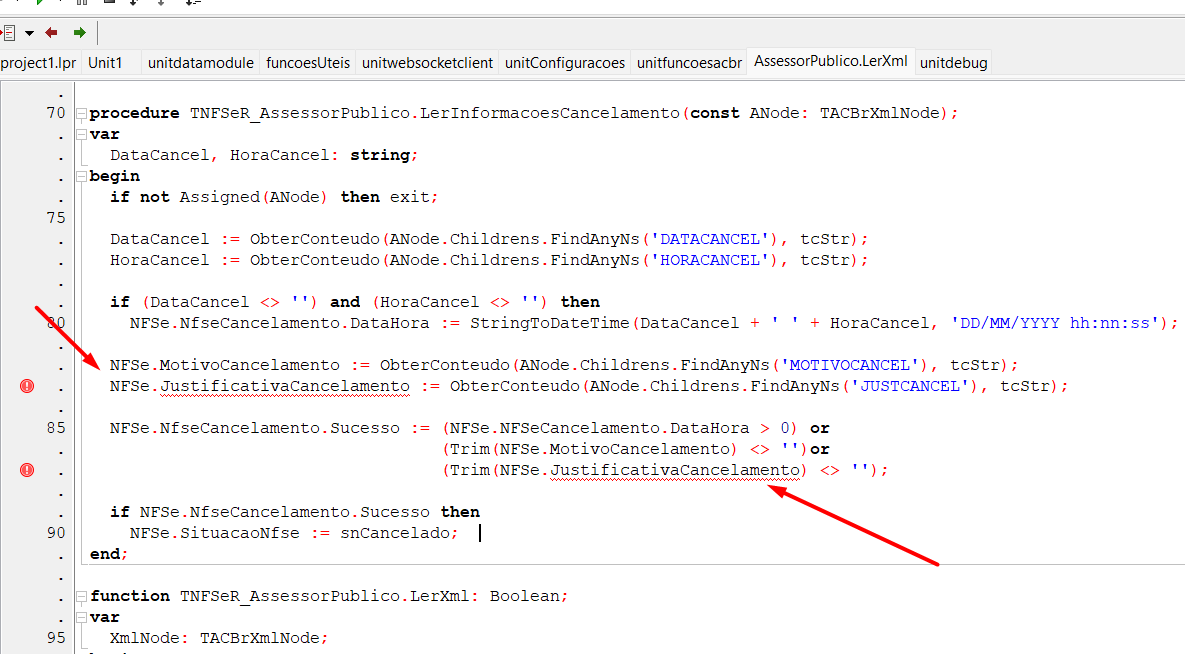
Task: Click line number 95 in the gutter
Action: pos(56,638)
